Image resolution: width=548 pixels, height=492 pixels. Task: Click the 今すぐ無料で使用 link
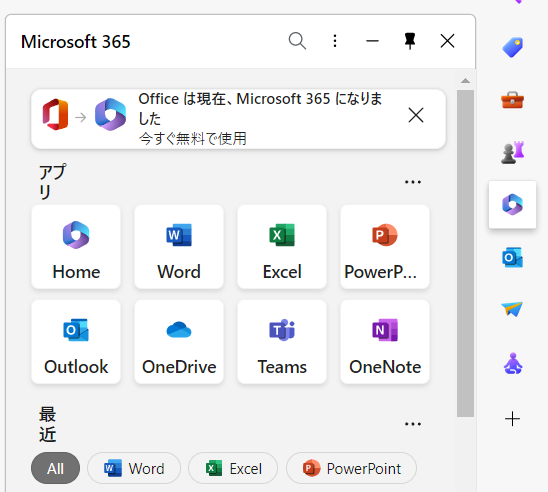tap(193, 139)
